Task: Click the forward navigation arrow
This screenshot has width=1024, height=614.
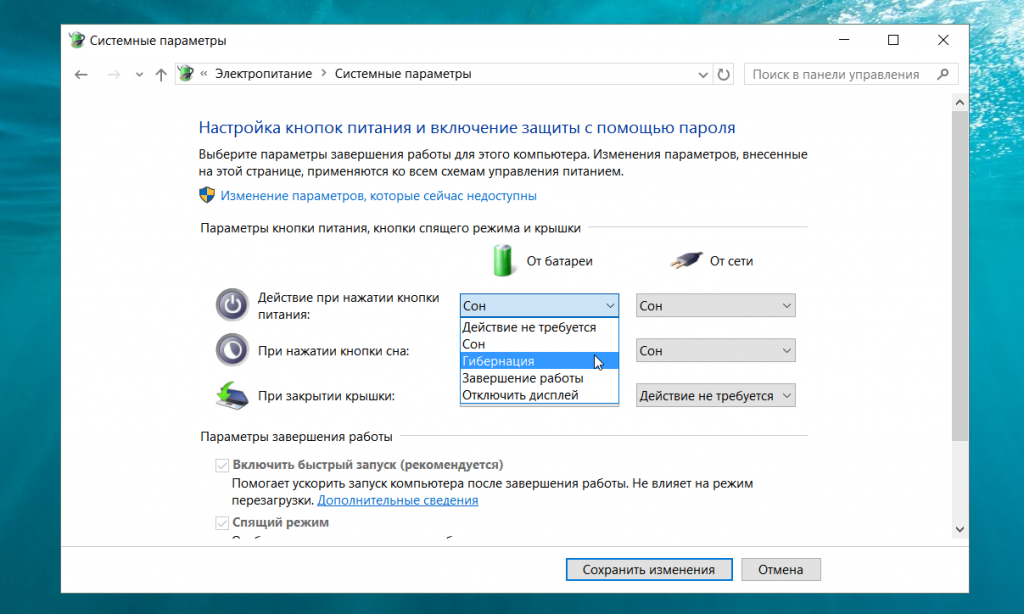Action: click(114, 74)
